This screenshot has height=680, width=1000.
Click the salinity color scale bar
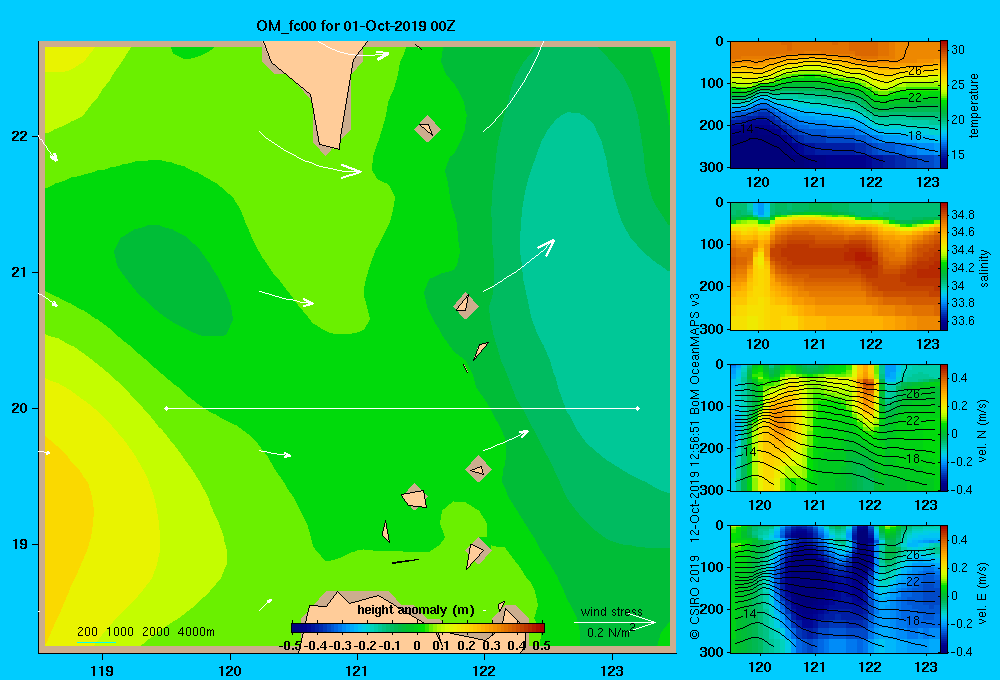tap(944, 266)
